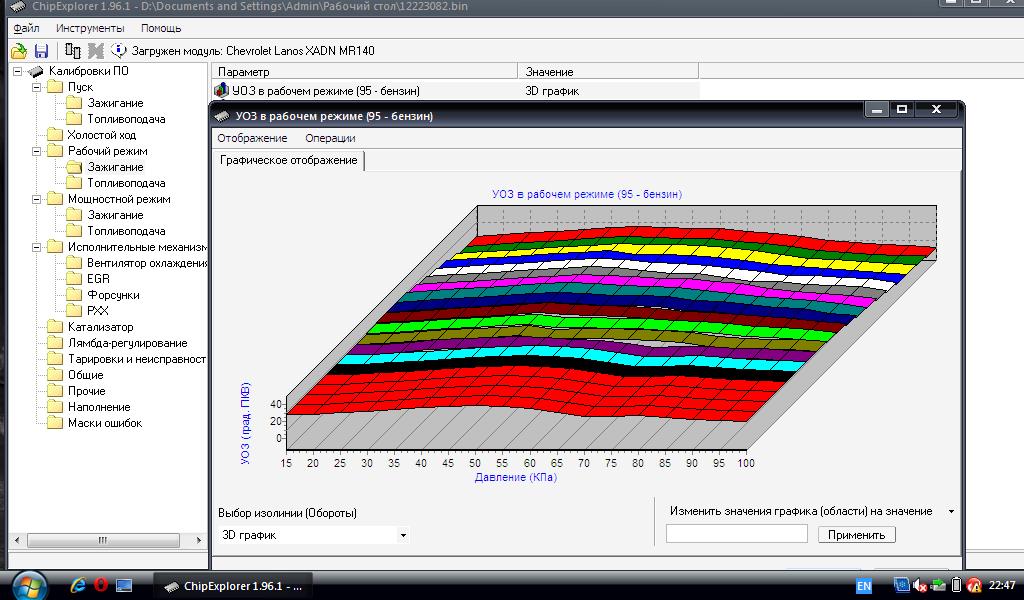Collapse the Калибровки ПО root node
This screenshot has width=1024, height=600.
pyautogui.click(x=18, y=71)
